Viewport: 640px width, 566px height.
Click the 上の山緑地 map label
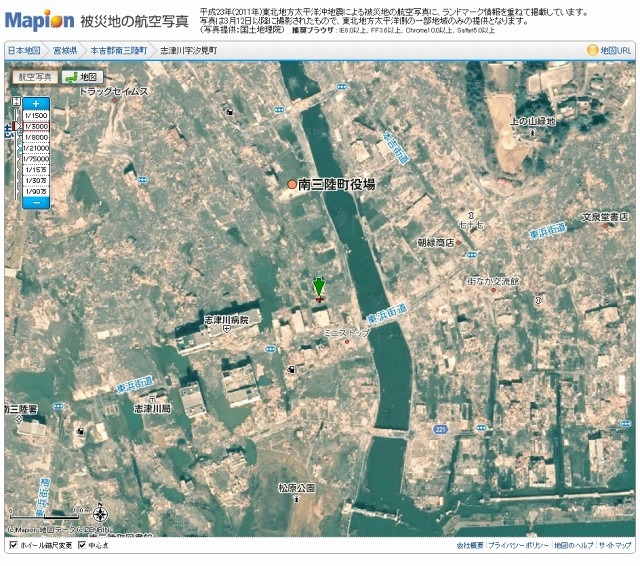[533, 121]
